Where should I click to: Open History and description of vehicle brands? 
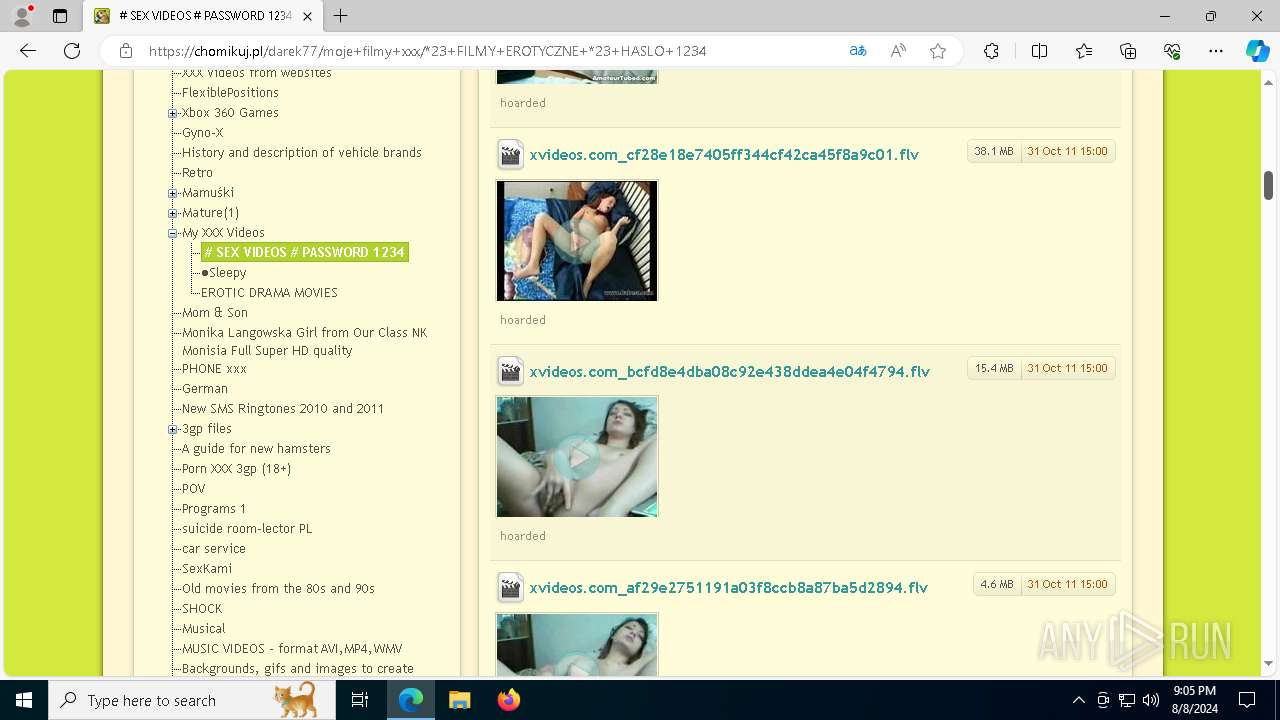(x=302, y=153)
